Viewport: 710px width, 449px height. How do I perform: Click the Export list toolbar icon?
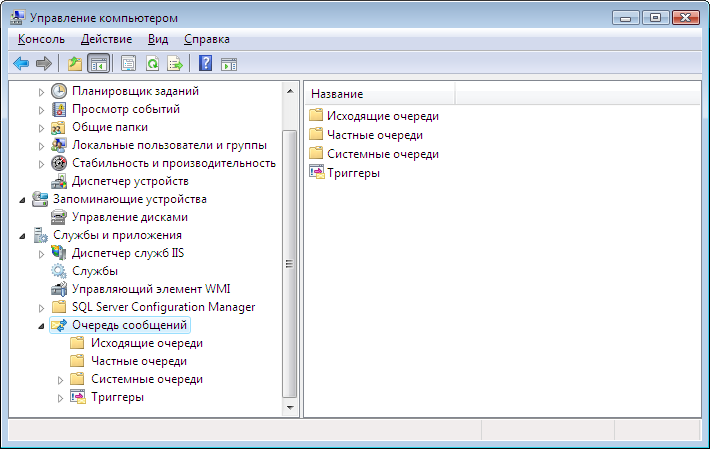click(x=175, y=64)
